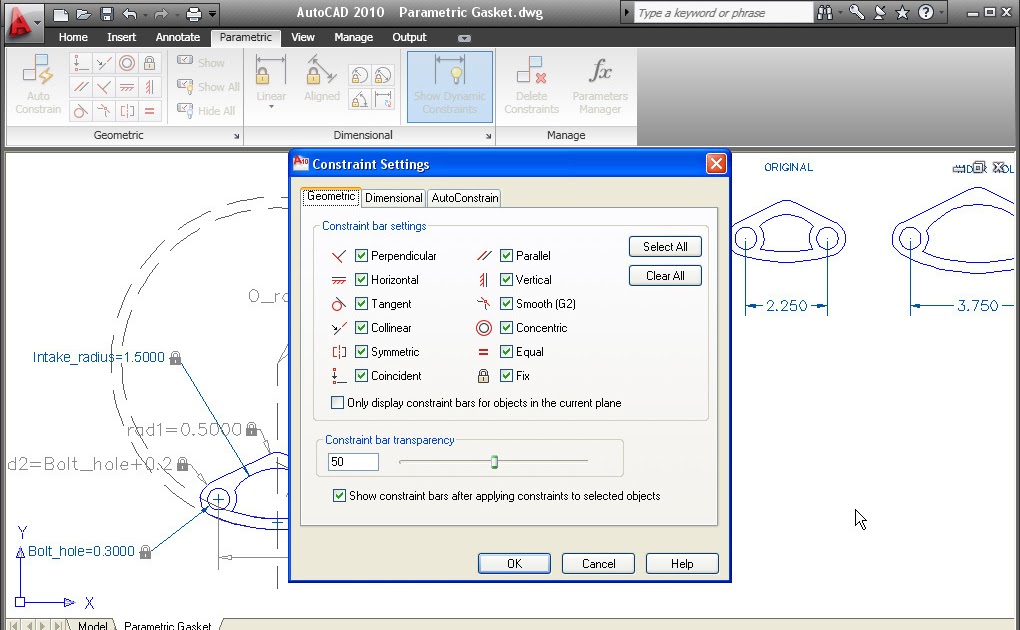This screenshot has height=630, width=1020.
Task: Open the AutoConstrain tab
Action: [x=464, y=198]
